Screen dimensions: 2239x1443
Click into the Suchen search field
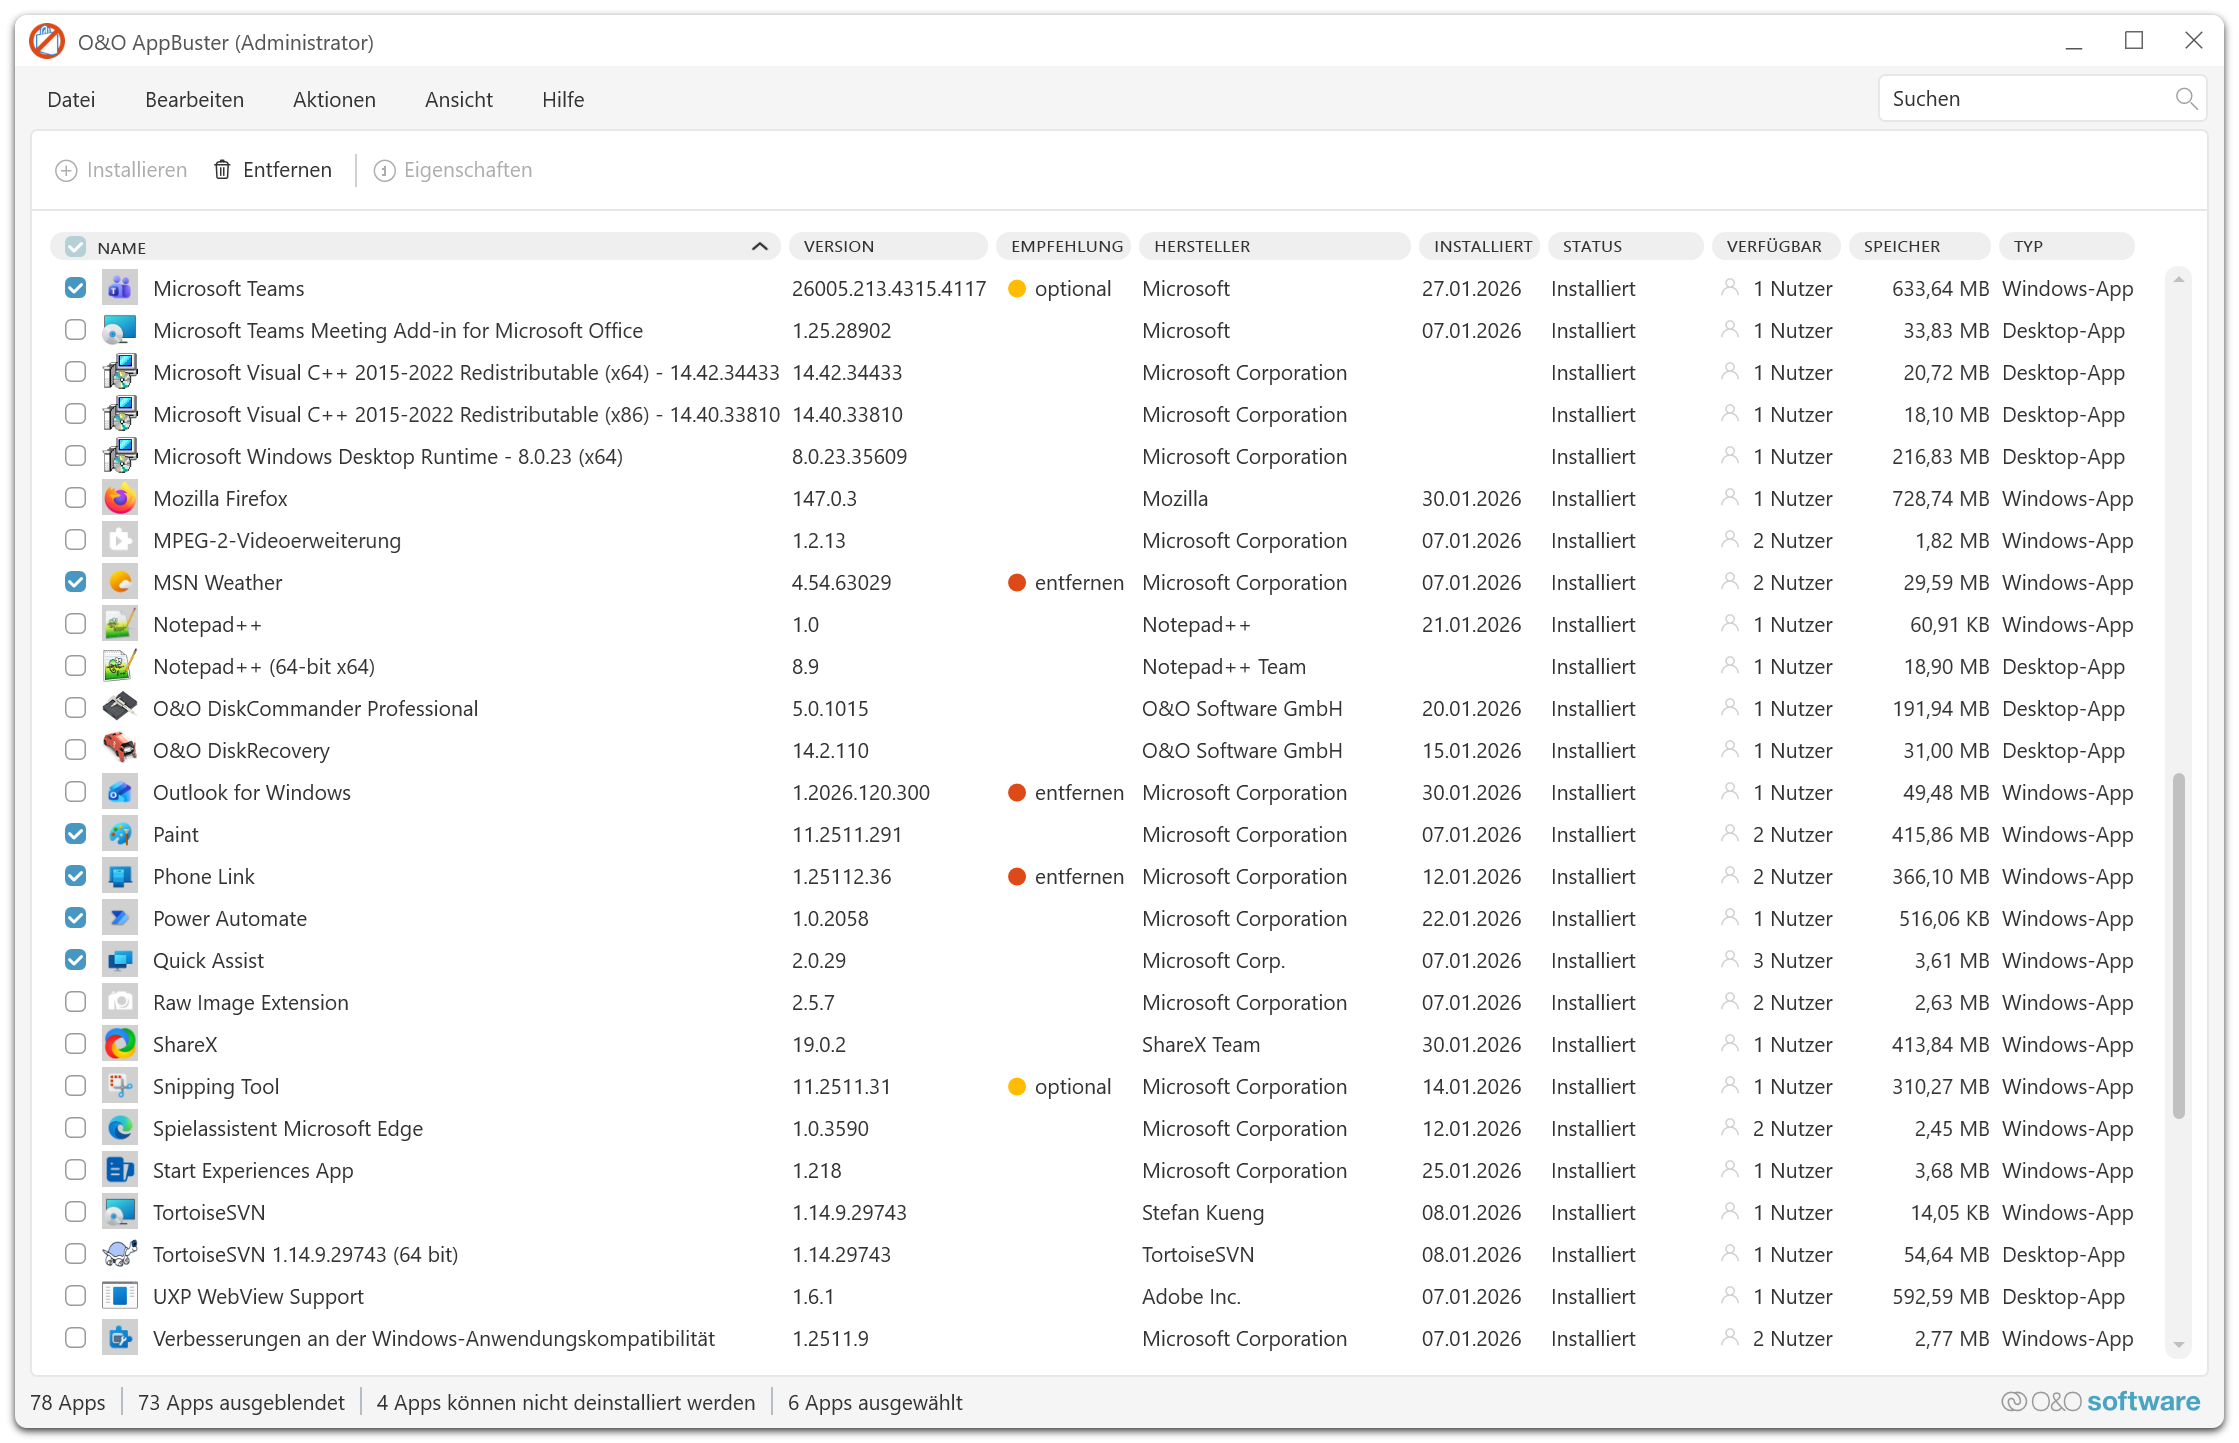click(2020, 99)
